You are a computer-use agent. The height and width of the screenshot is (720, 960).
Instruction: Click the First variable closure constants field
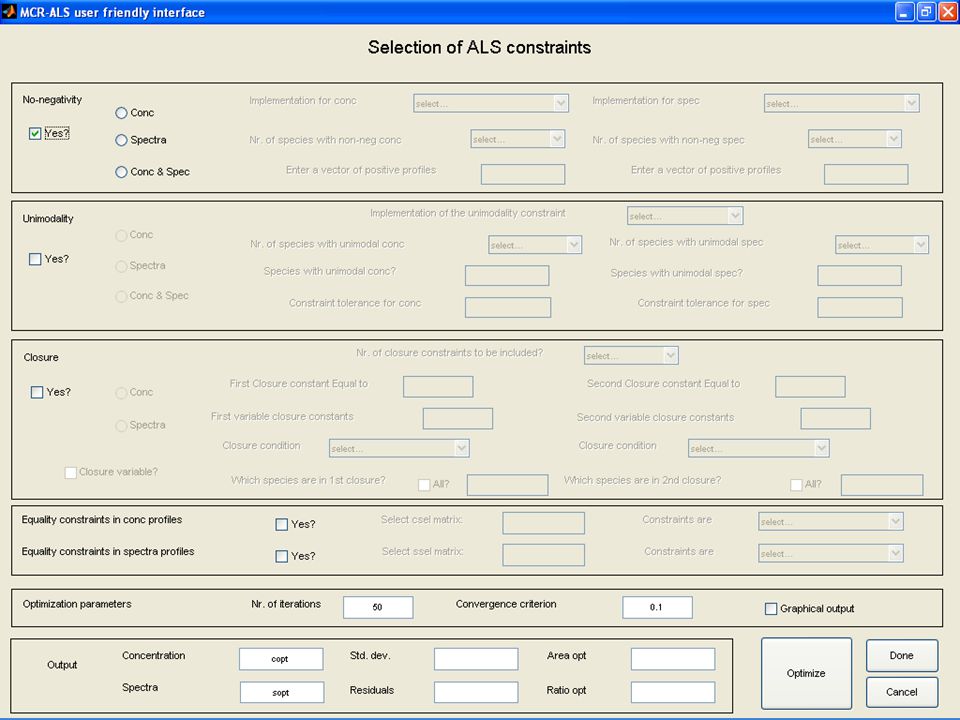(458, 419)
